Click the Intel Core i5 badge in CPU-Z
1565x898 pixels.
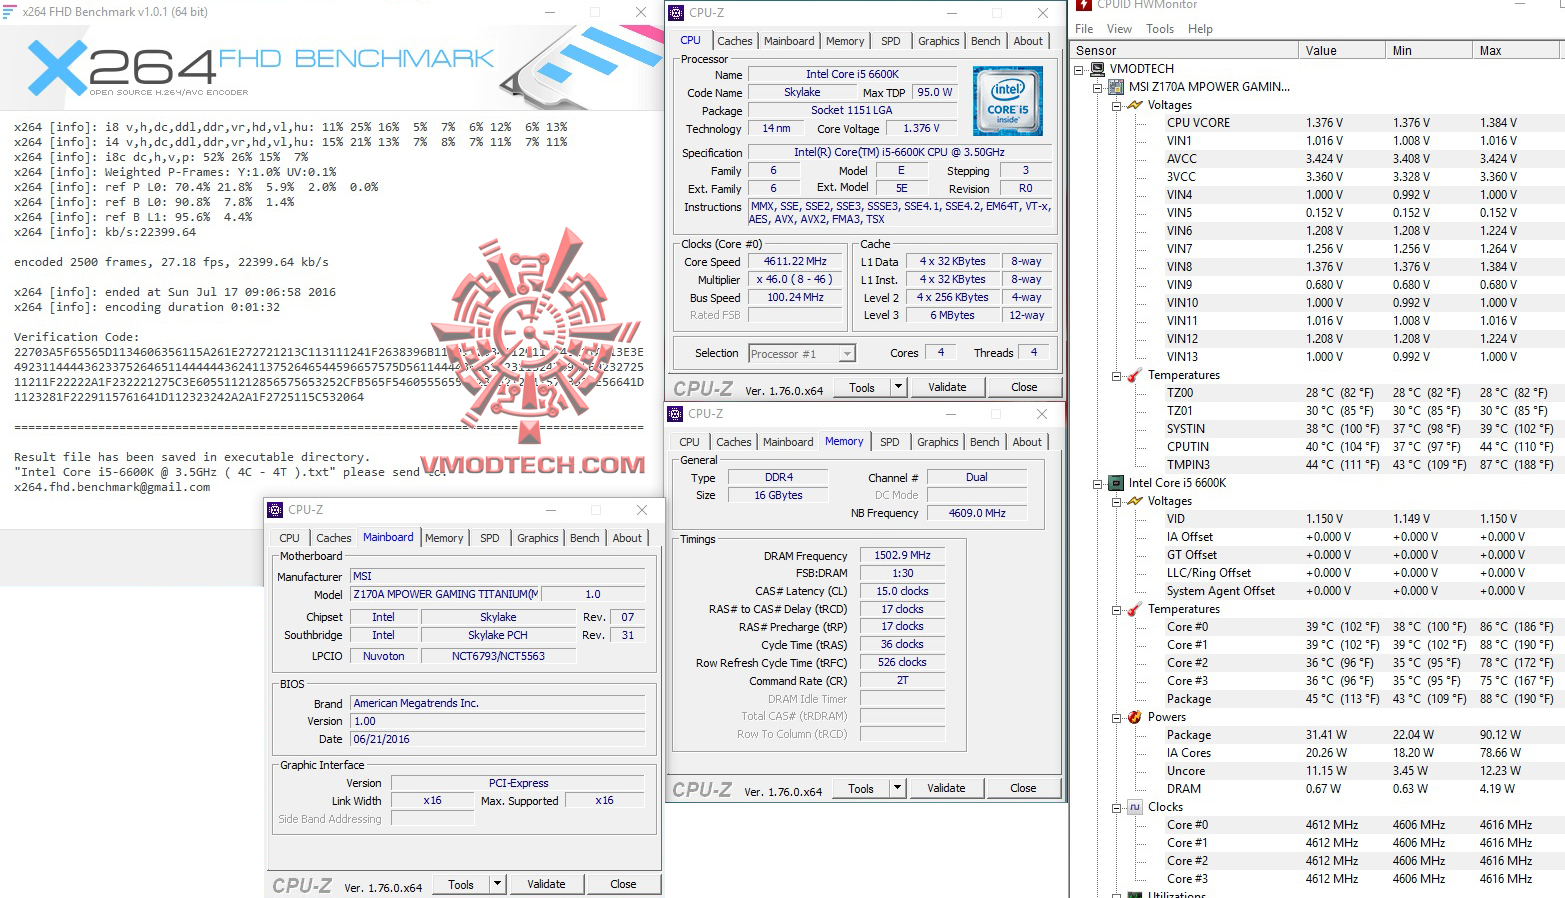(1007, 100)
